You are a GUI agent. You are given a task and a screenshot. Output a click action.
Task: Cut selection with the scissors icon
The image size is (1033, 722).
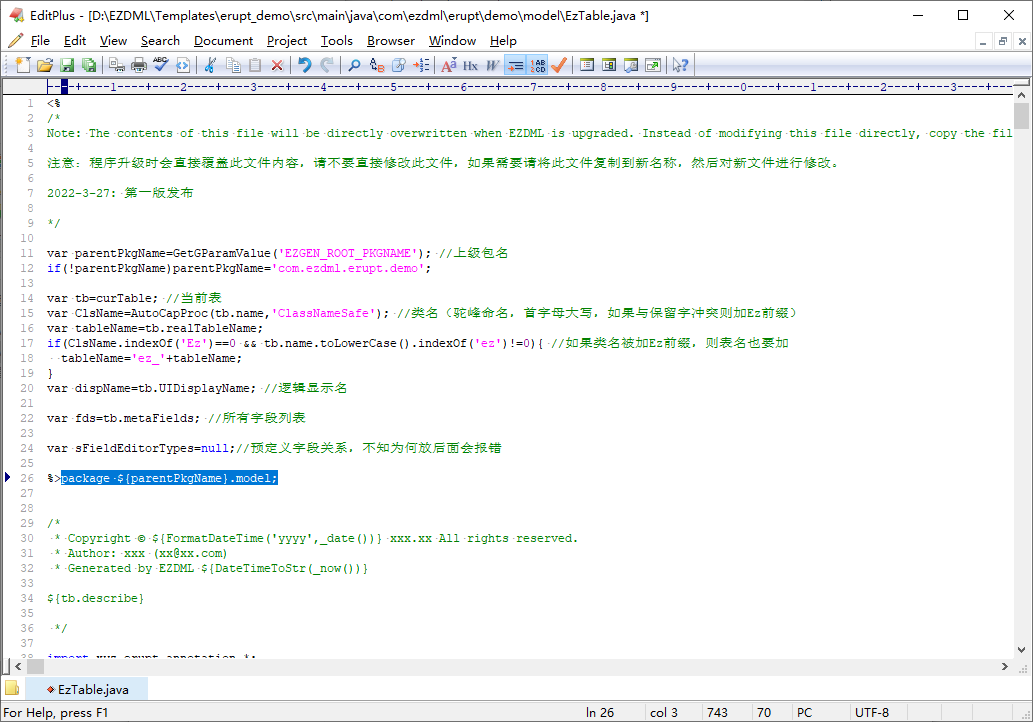tap(211, 65)
